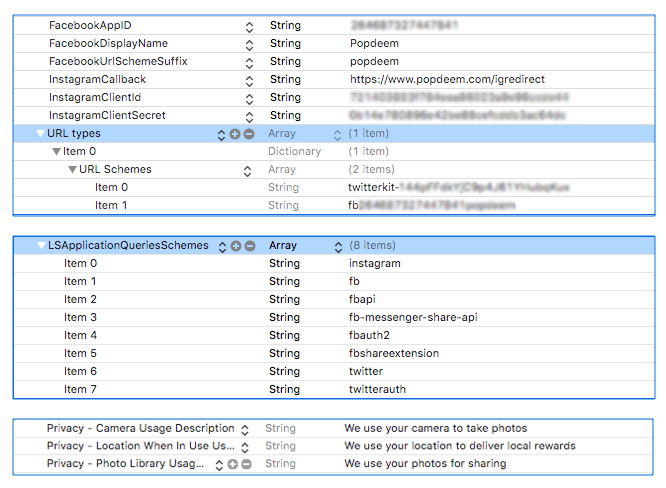Screen dimensions: 666x488
Task: Click the fbauth2 query scheme value
Action: tap(369, 336)
